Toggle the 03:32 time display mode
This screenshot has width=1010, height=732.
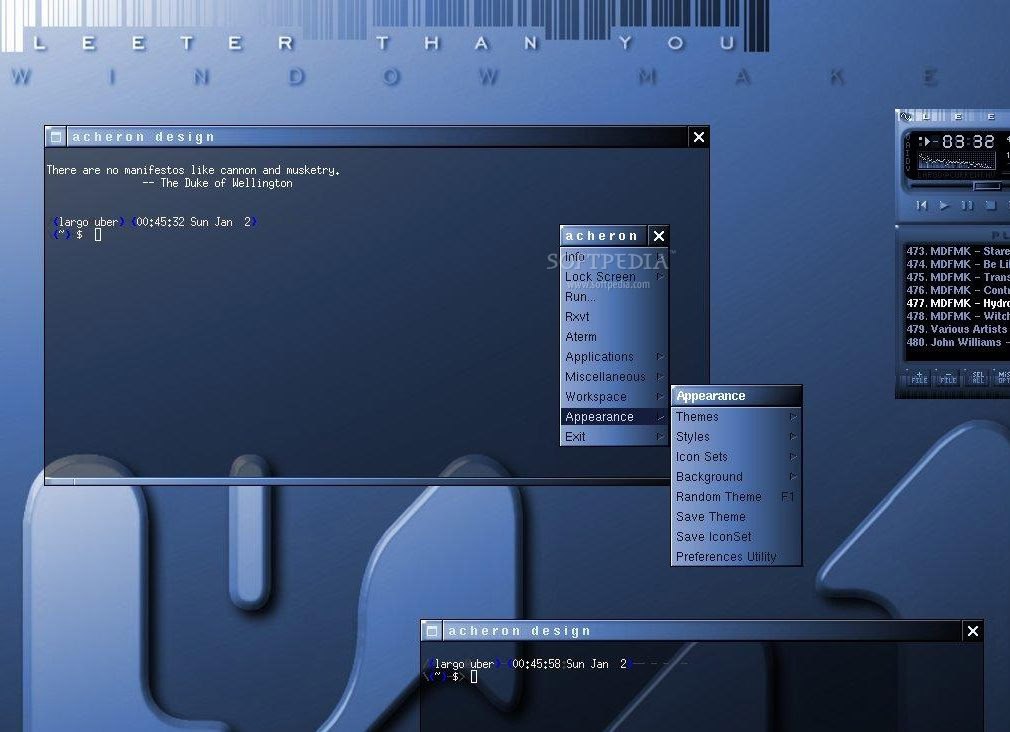point(967,141)
